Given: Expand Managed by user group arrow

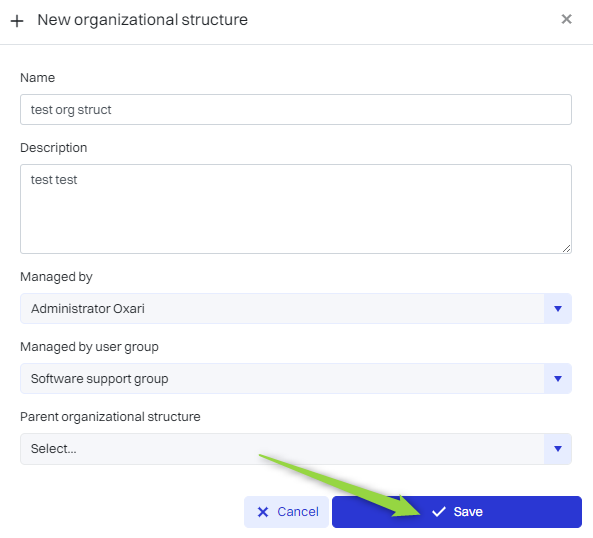Looking at the screenshot, I should (557, 378).
